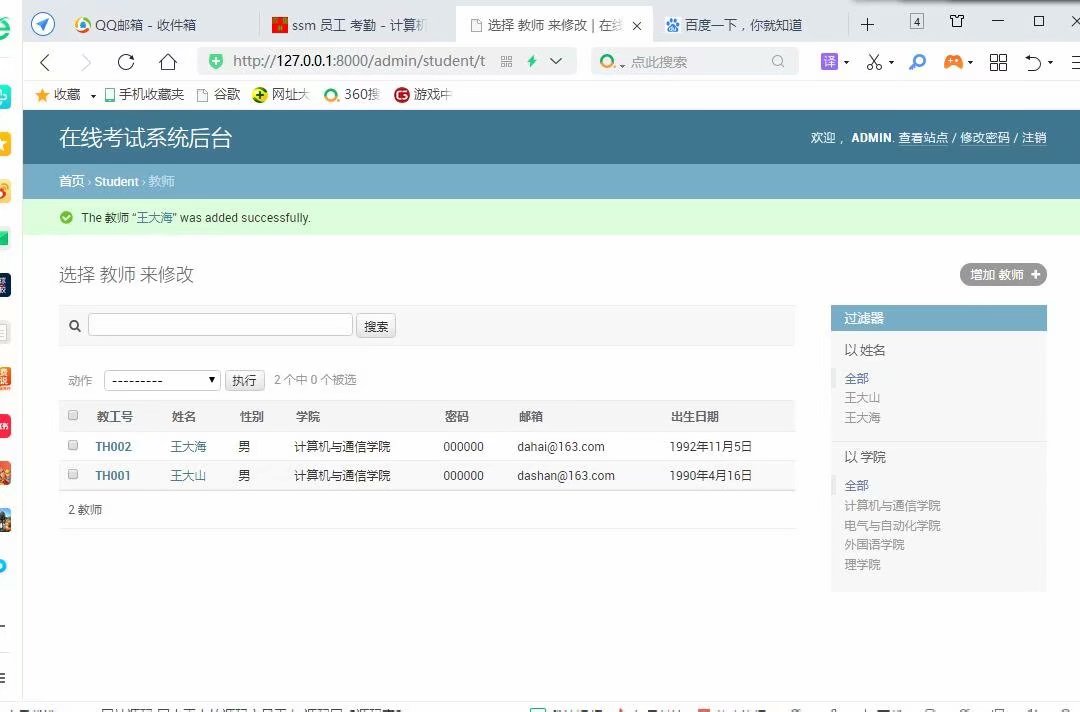This screenshot has width=1080, height=712.
Task: Open the extensions grid icon
Action: 998,62
